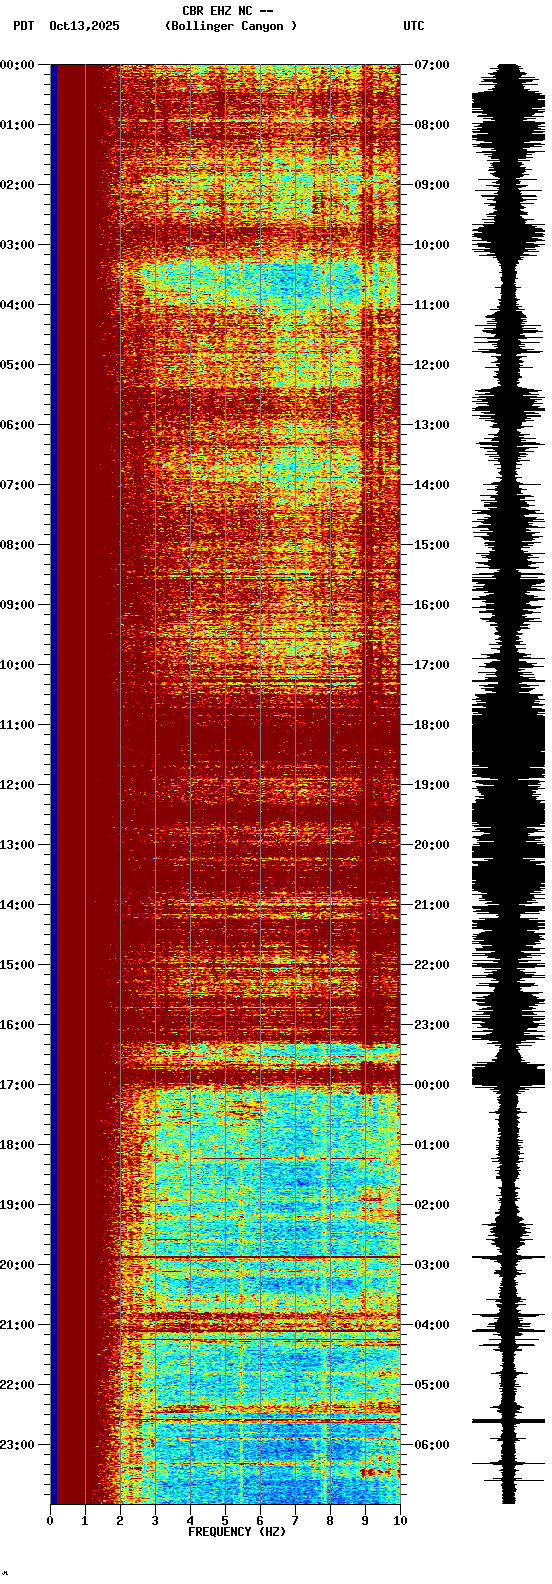Viewport: 552px width, 1584px height.
Task: Click the "UTC" timezone label
Action: 414,26
